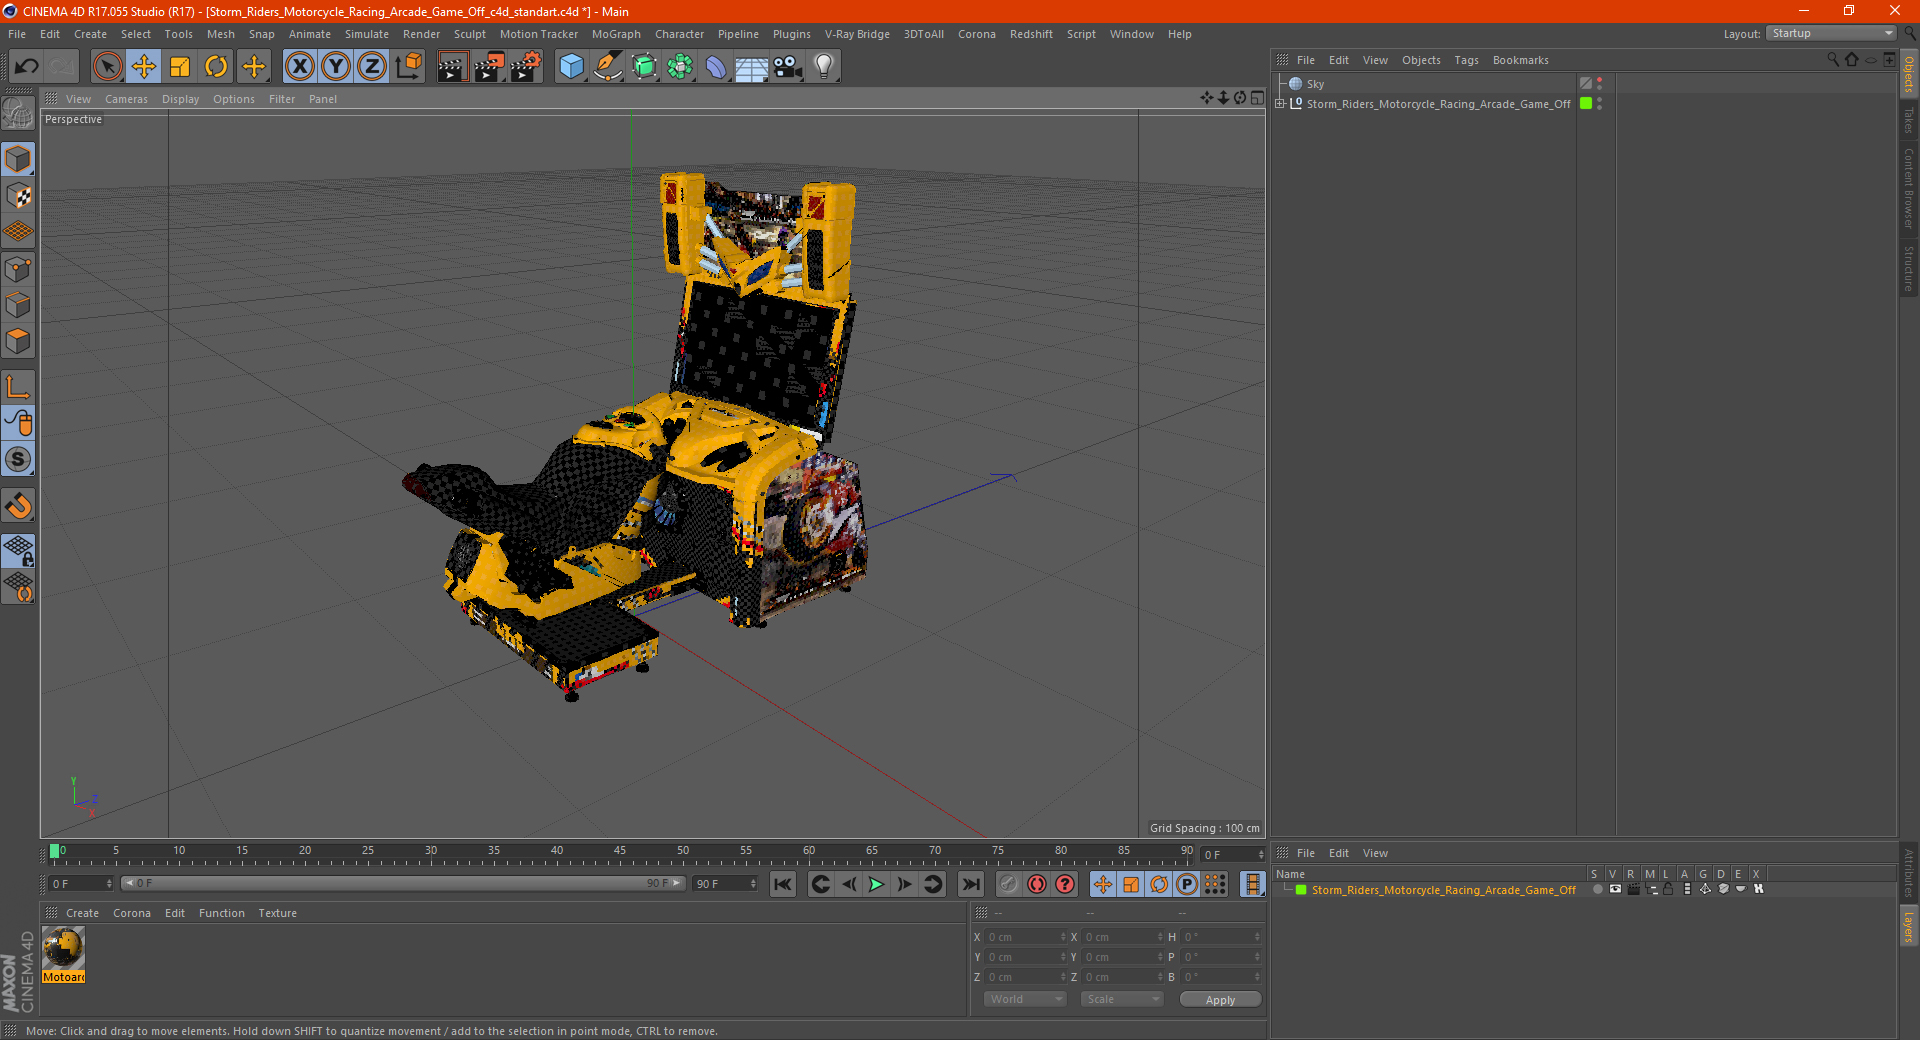Select the Motoarc material thumbnail

63,948
